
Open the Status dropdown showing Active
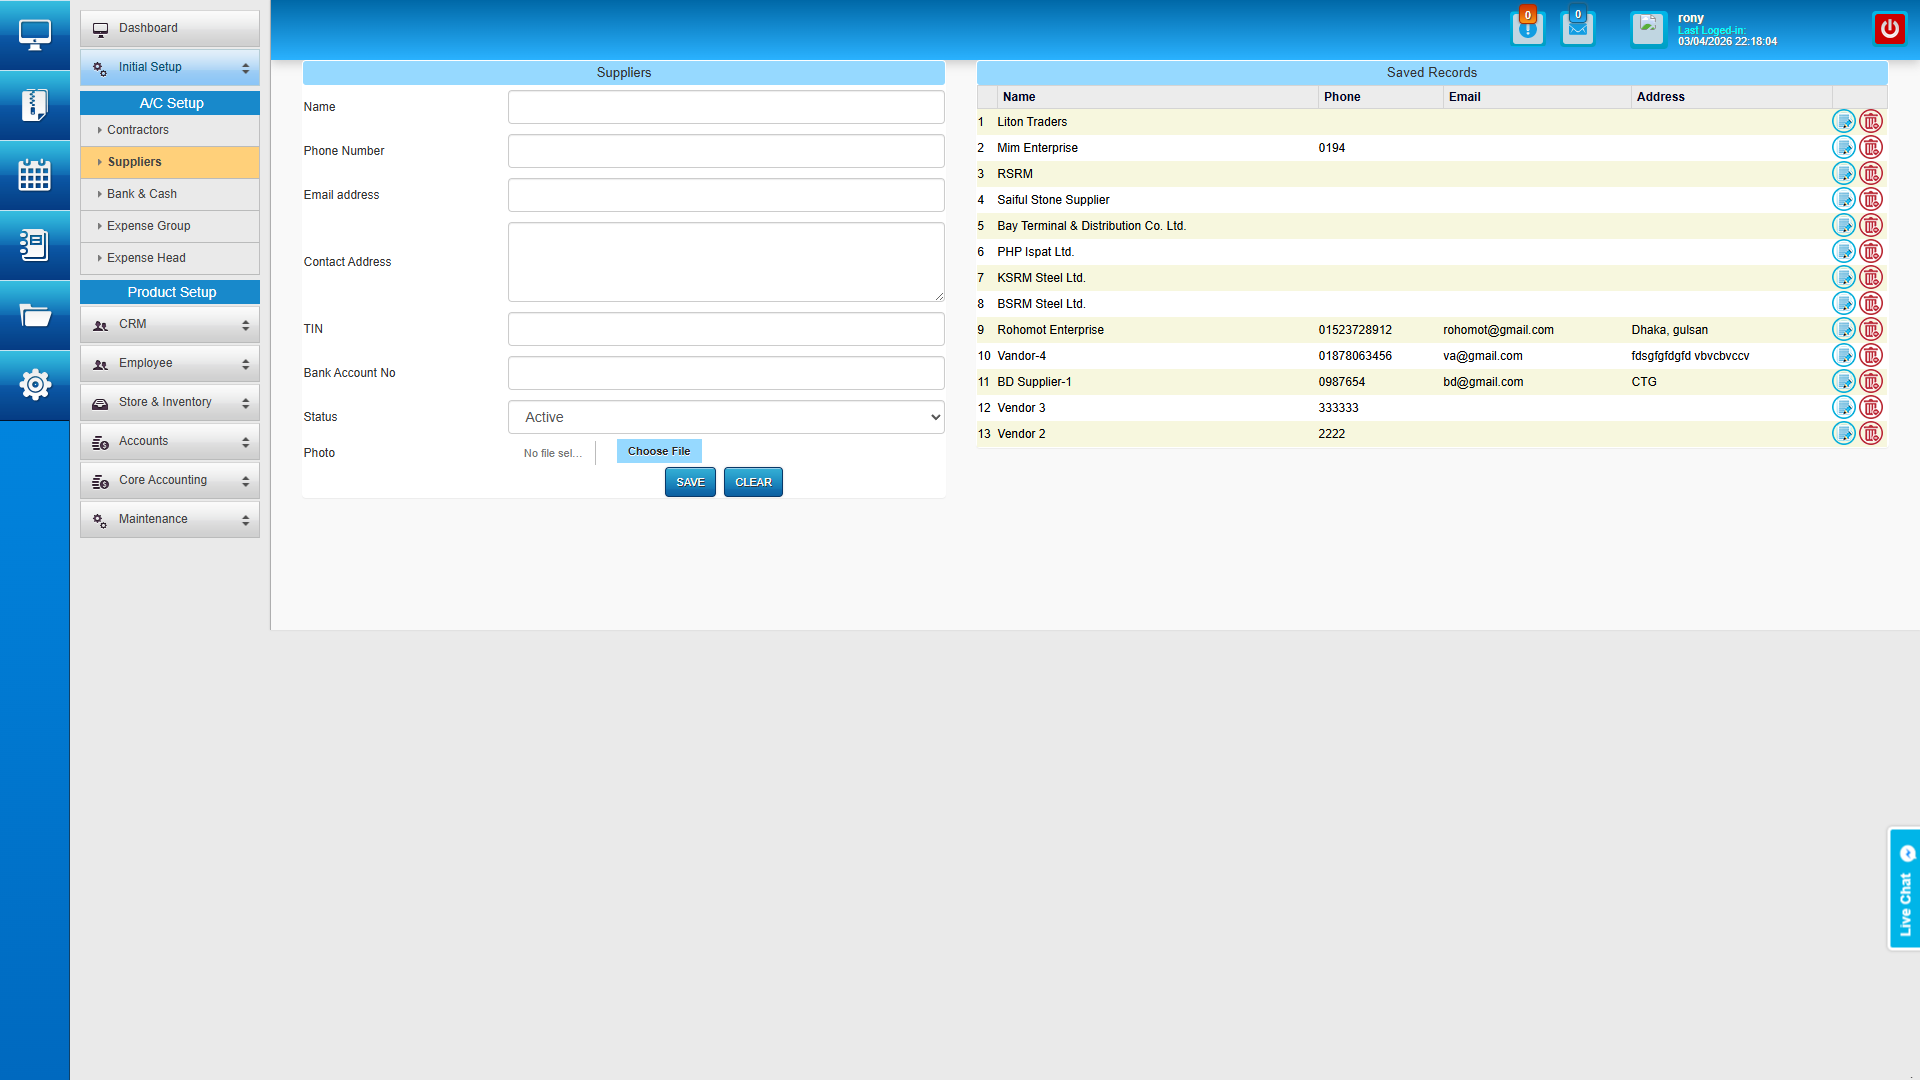tap(726, 417)
